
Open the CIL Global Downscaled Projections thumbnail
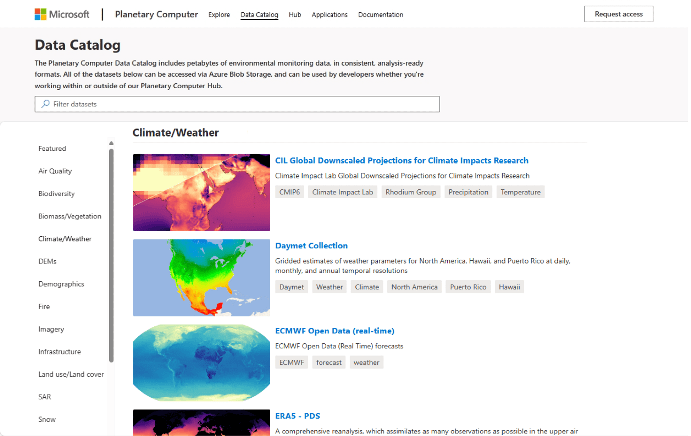(201, 192)
